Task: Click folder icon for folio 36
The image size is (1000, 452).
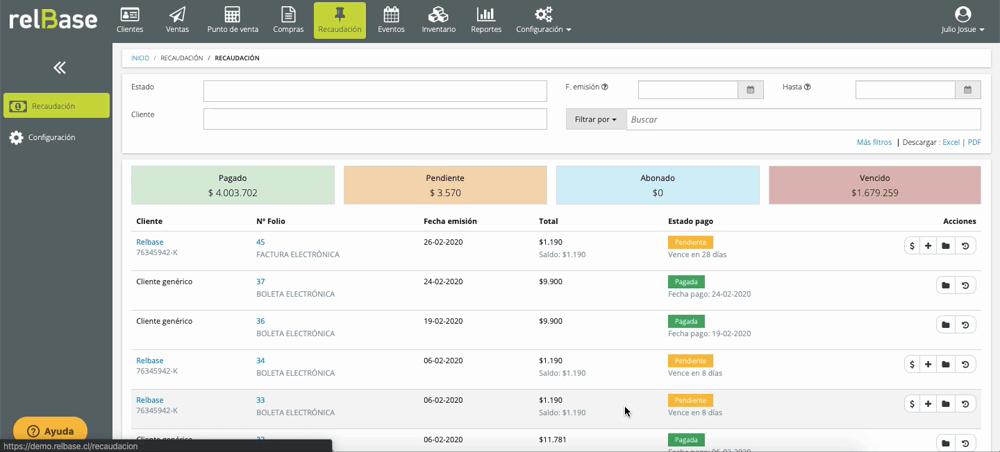Action: tap(946, 325)
